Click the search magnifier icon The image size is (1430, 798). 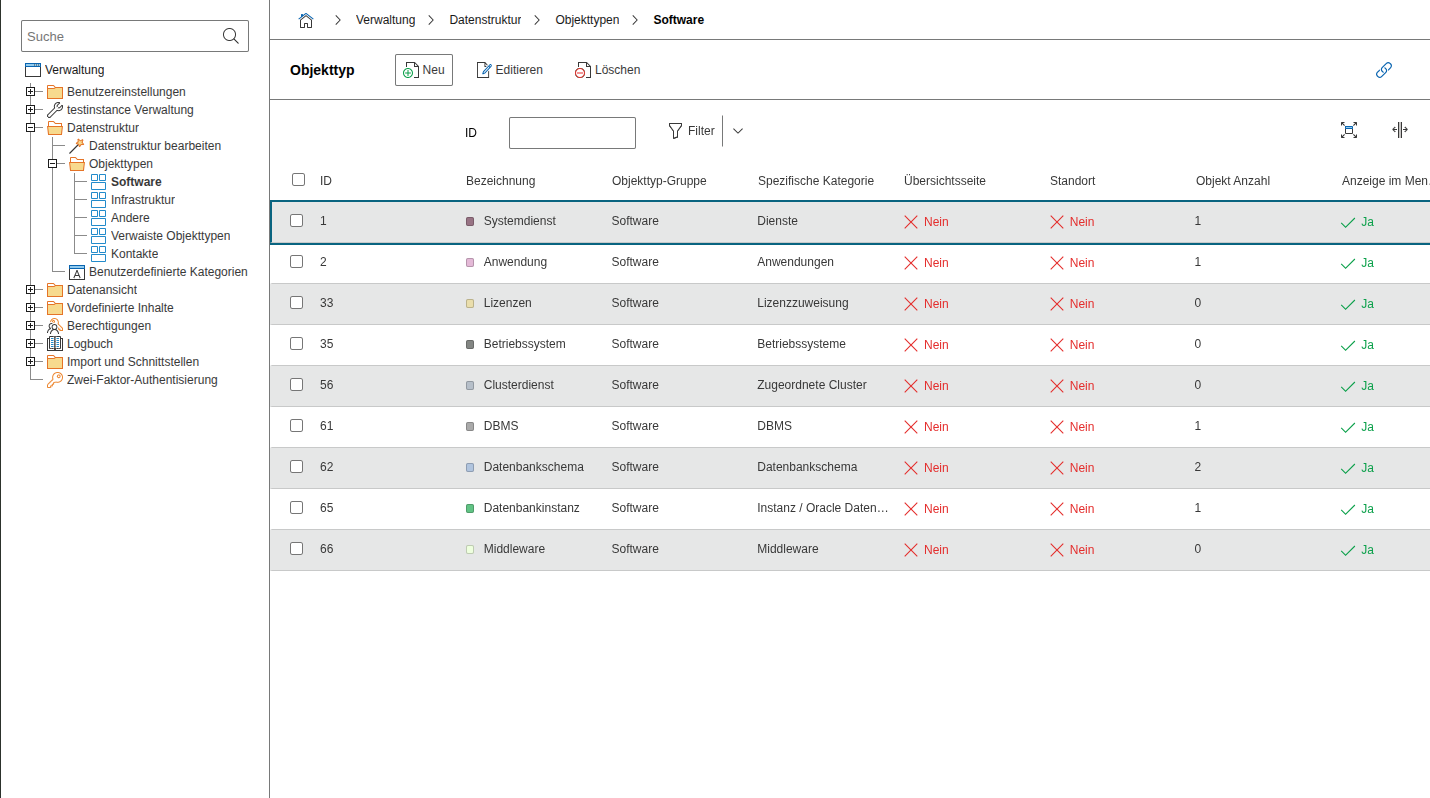(231, 36)
